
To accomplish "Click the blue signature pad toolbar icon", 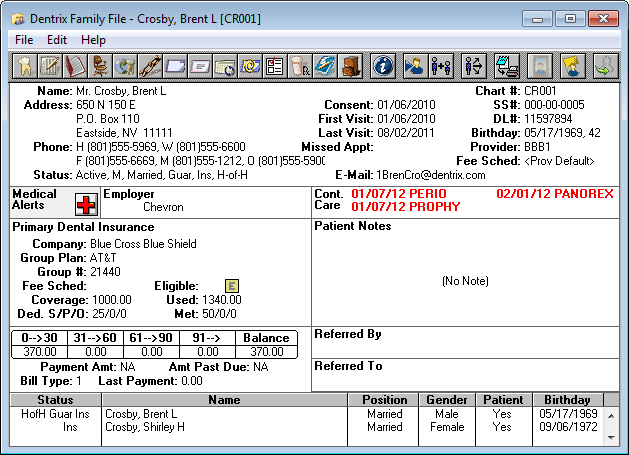I will (x=324, y=66).
